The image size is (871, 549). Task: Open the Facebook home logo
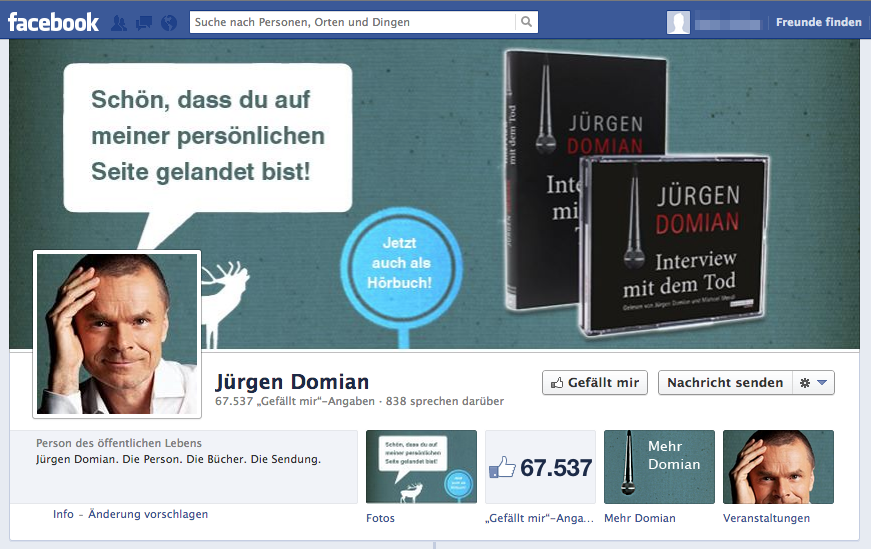(x=53, y=22)
